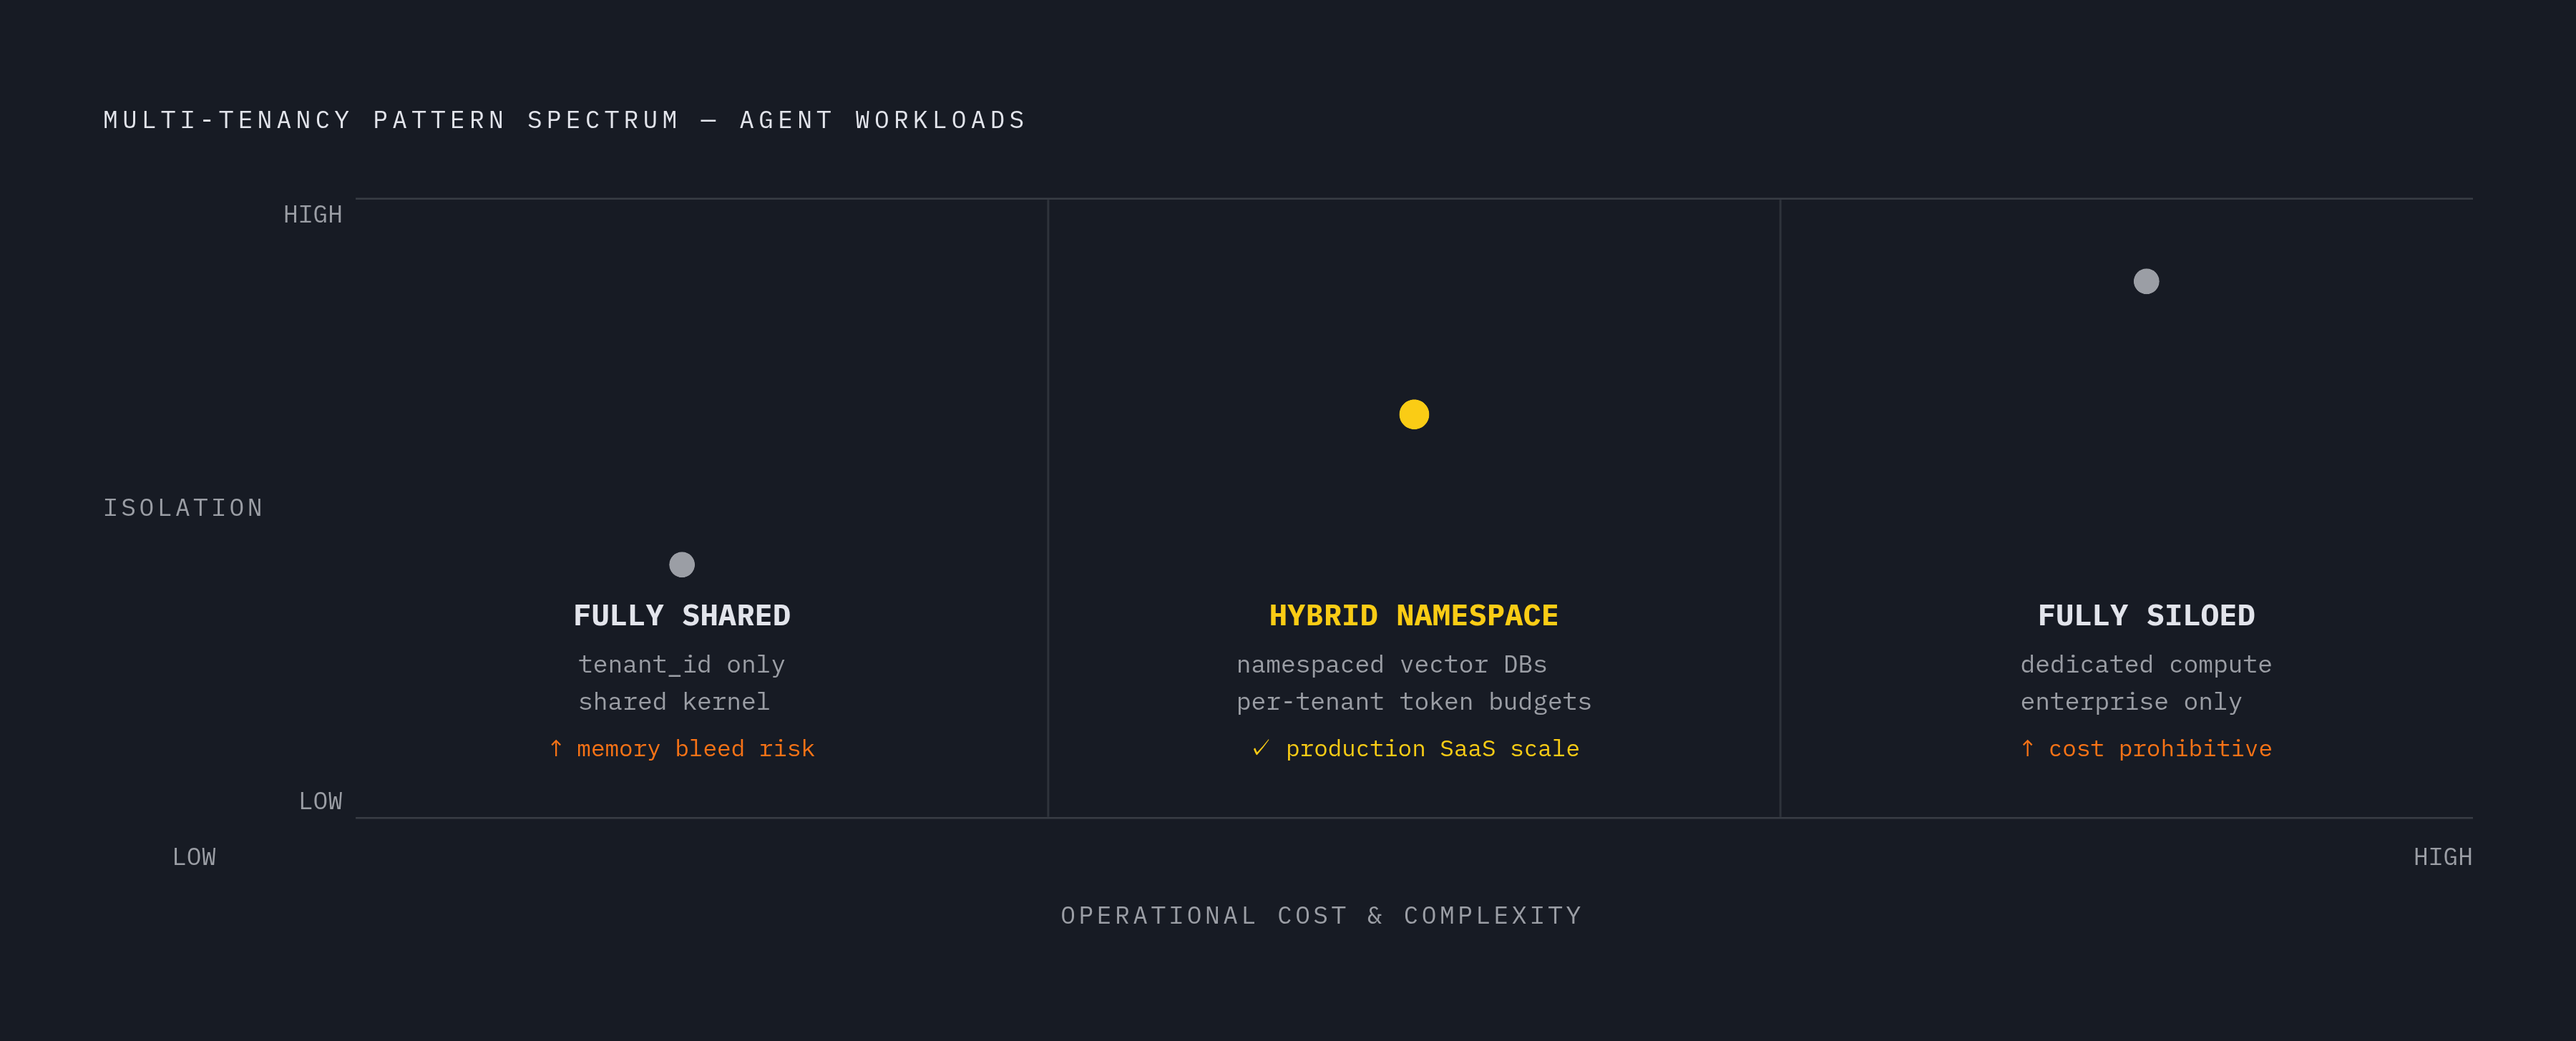Click 'per-tenant token budgets' text

(x=1414, y=702)
